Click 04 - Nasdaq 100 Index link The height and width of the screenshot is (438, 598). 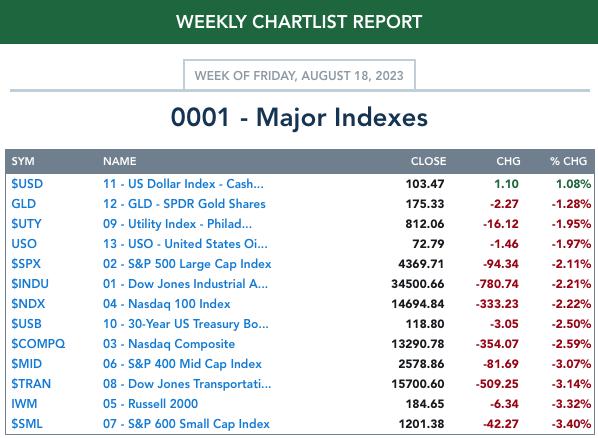(x=167, y=304)
